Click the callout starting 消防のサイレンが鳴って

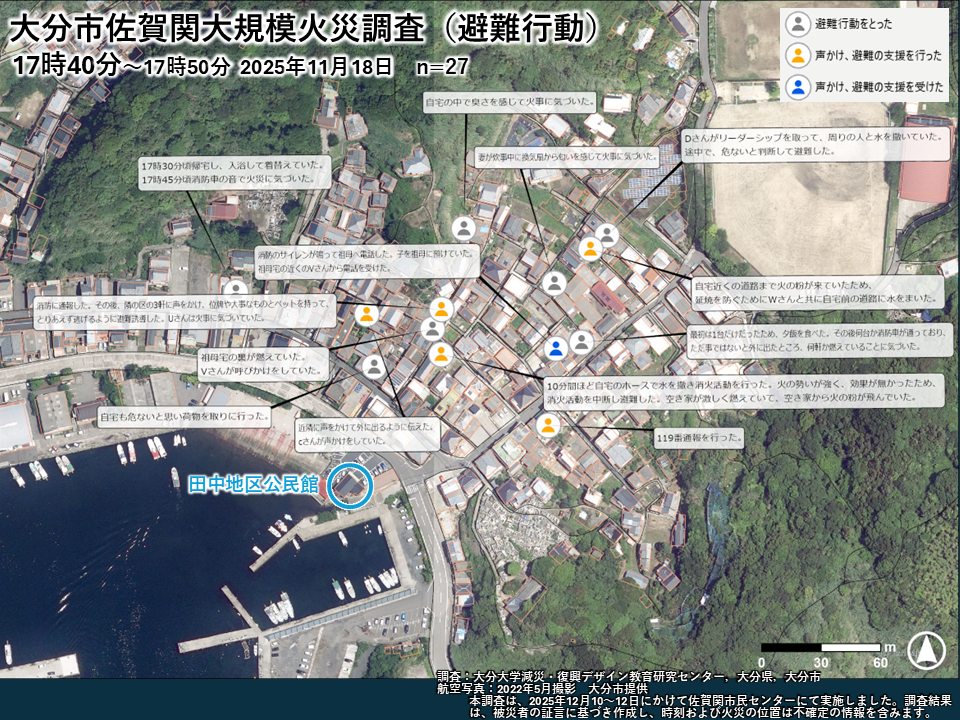pos(368,260)
